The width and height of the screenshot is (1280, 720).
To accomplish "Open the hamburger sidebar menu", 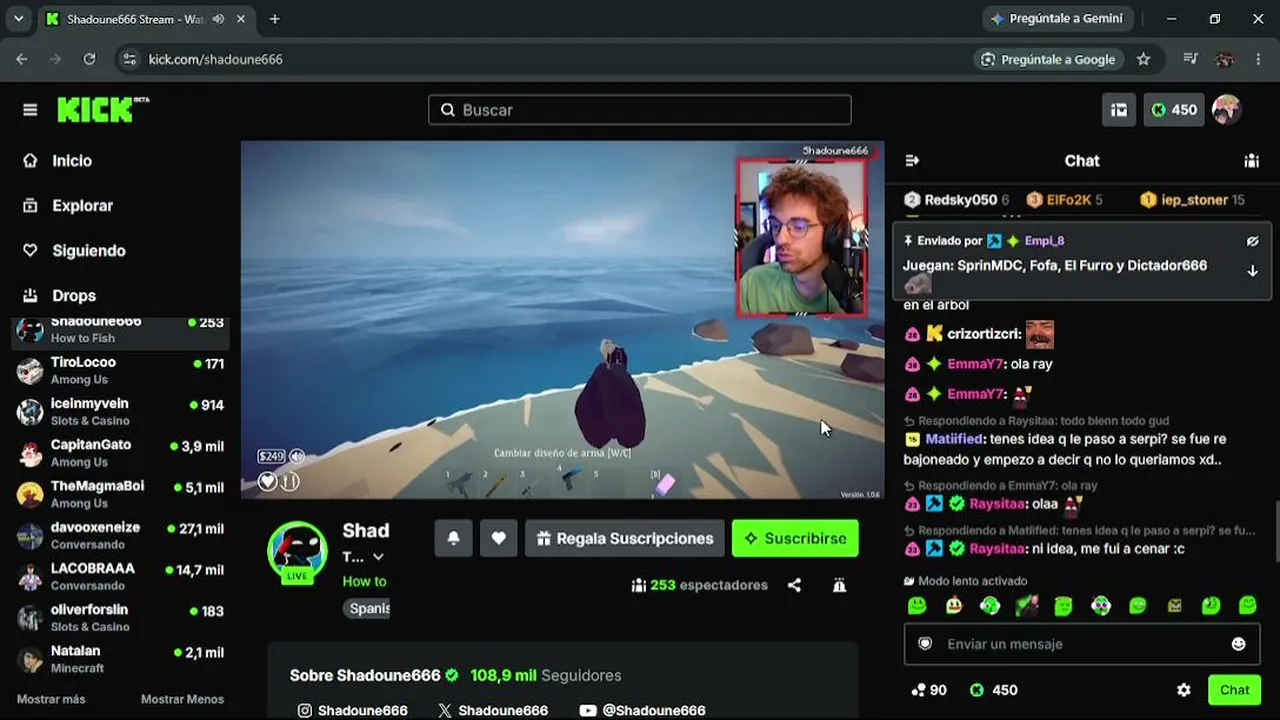I will (30, 110).
